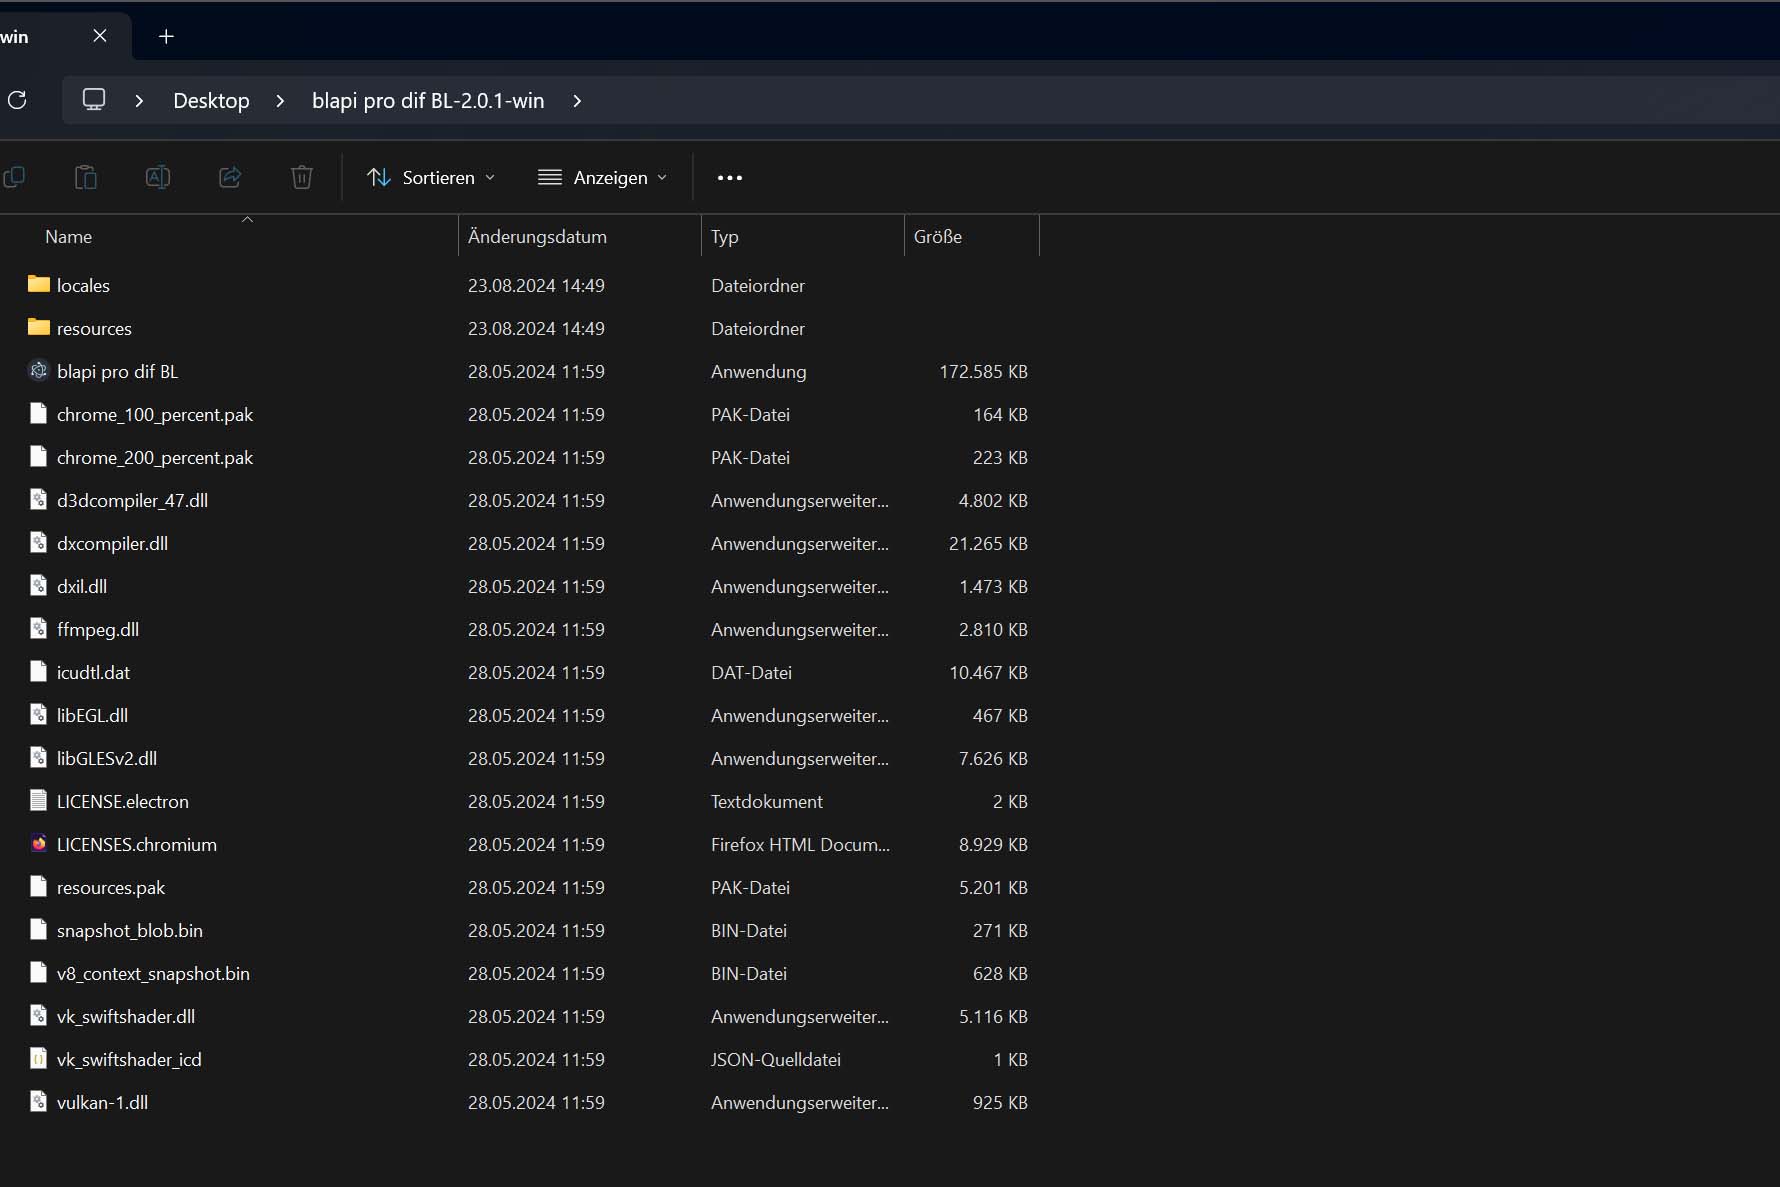Click the libEGL.dll file icon

tap(39, 714)
